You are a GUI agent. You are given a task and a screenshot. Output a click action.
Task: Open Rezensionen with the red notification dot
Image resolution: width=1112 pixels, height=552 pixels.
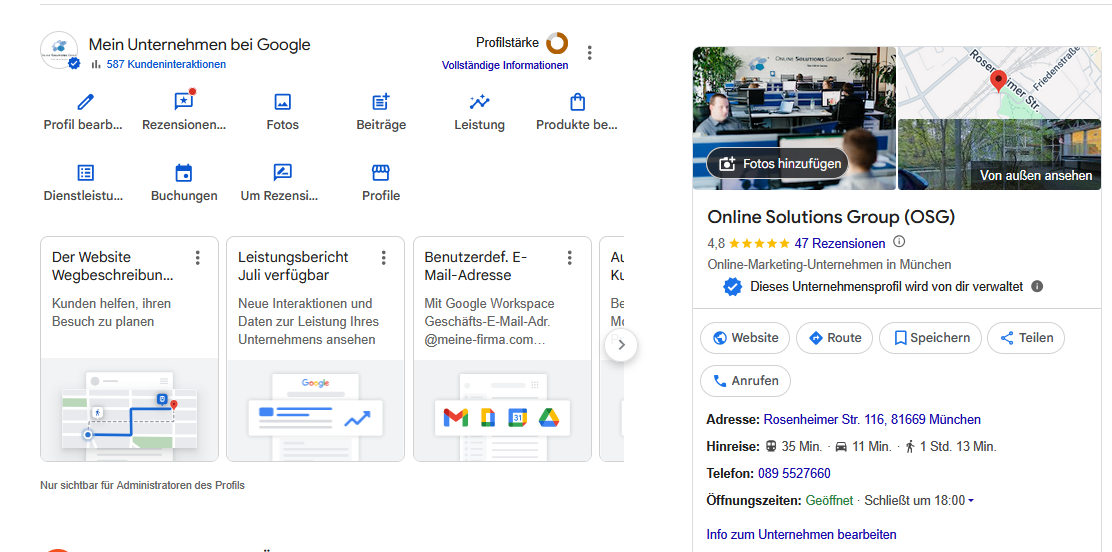pyautogui.click(x=184, y=101)
